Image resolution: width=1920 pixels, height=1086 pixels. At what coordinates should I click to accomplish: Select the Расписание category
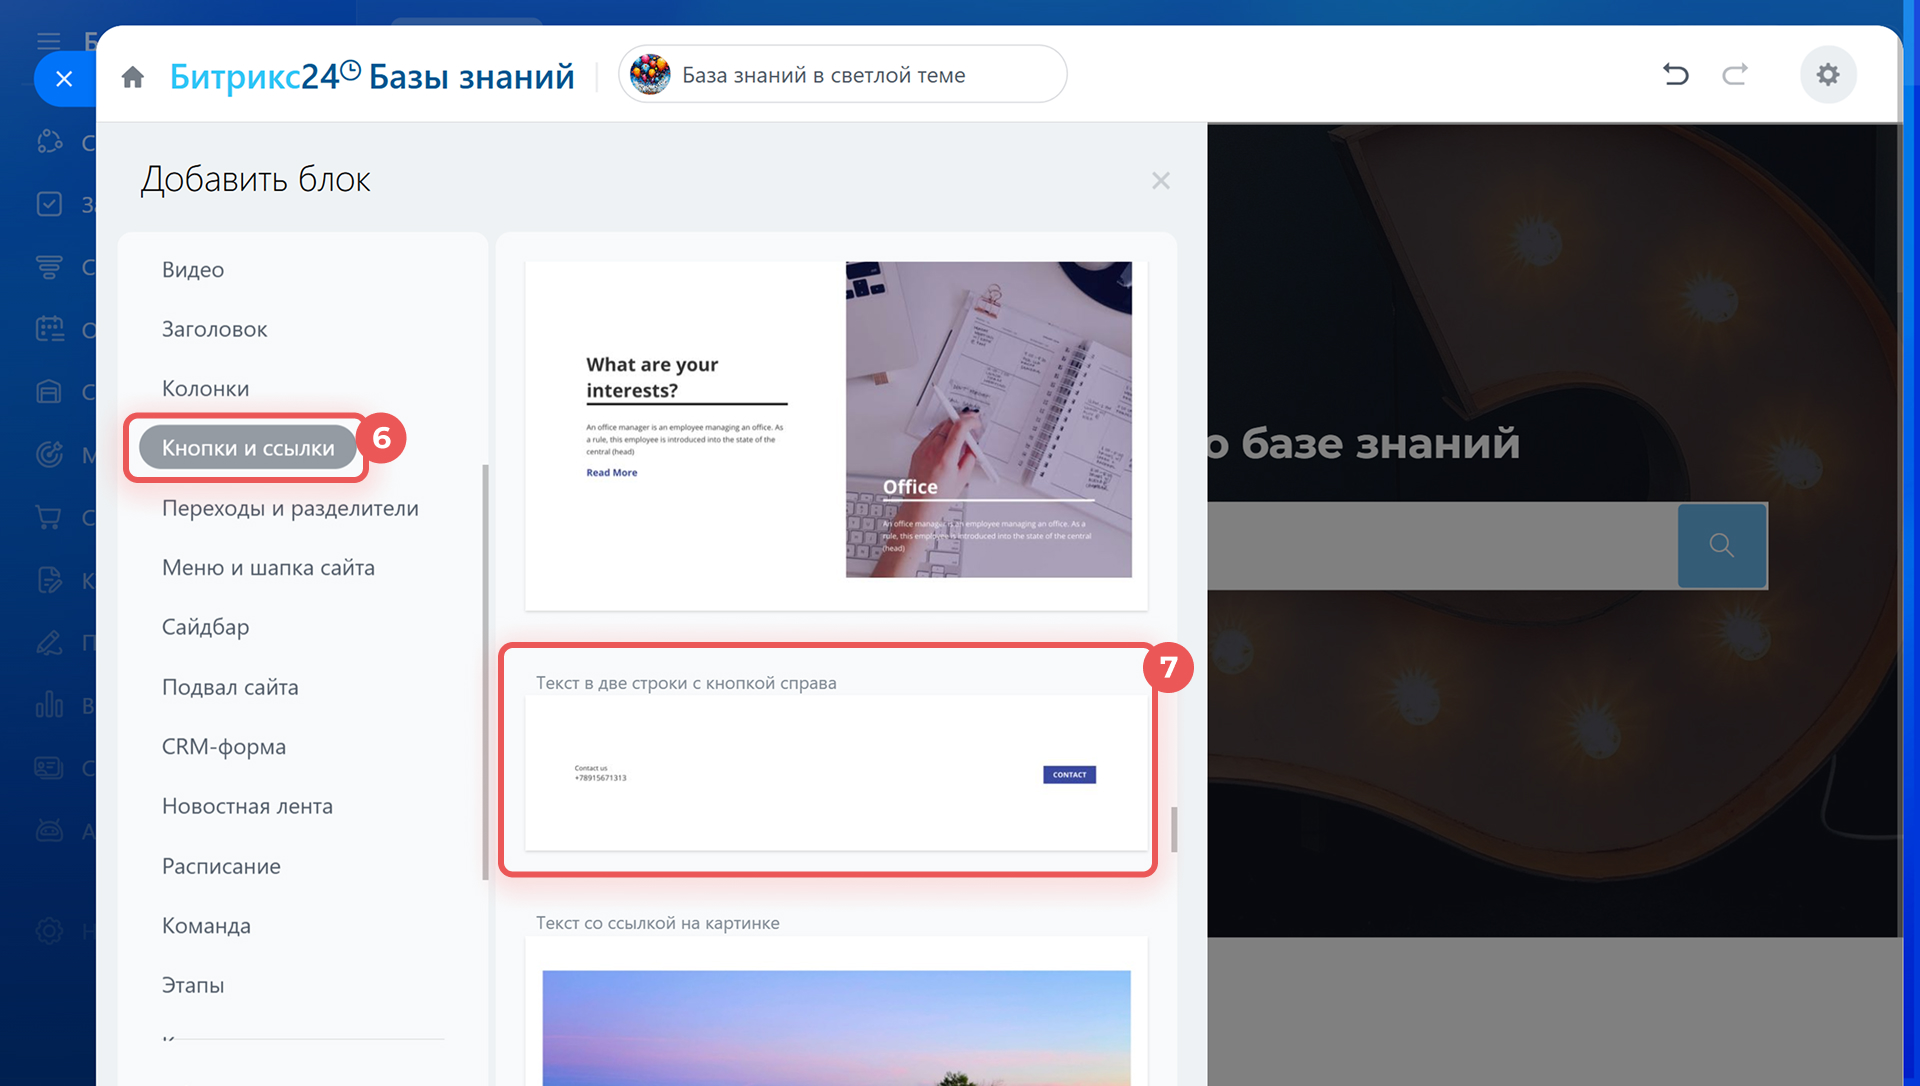pos(221,866)
